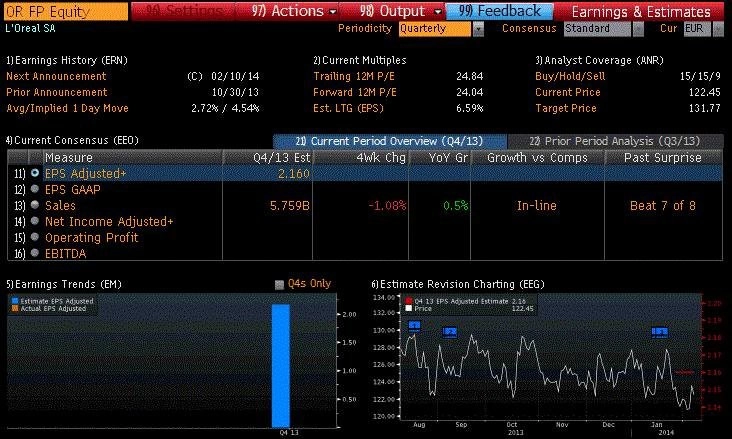Open 1) Earnings History (ERN) link
This screenshot has height=439, width=732.
point(67,60)
